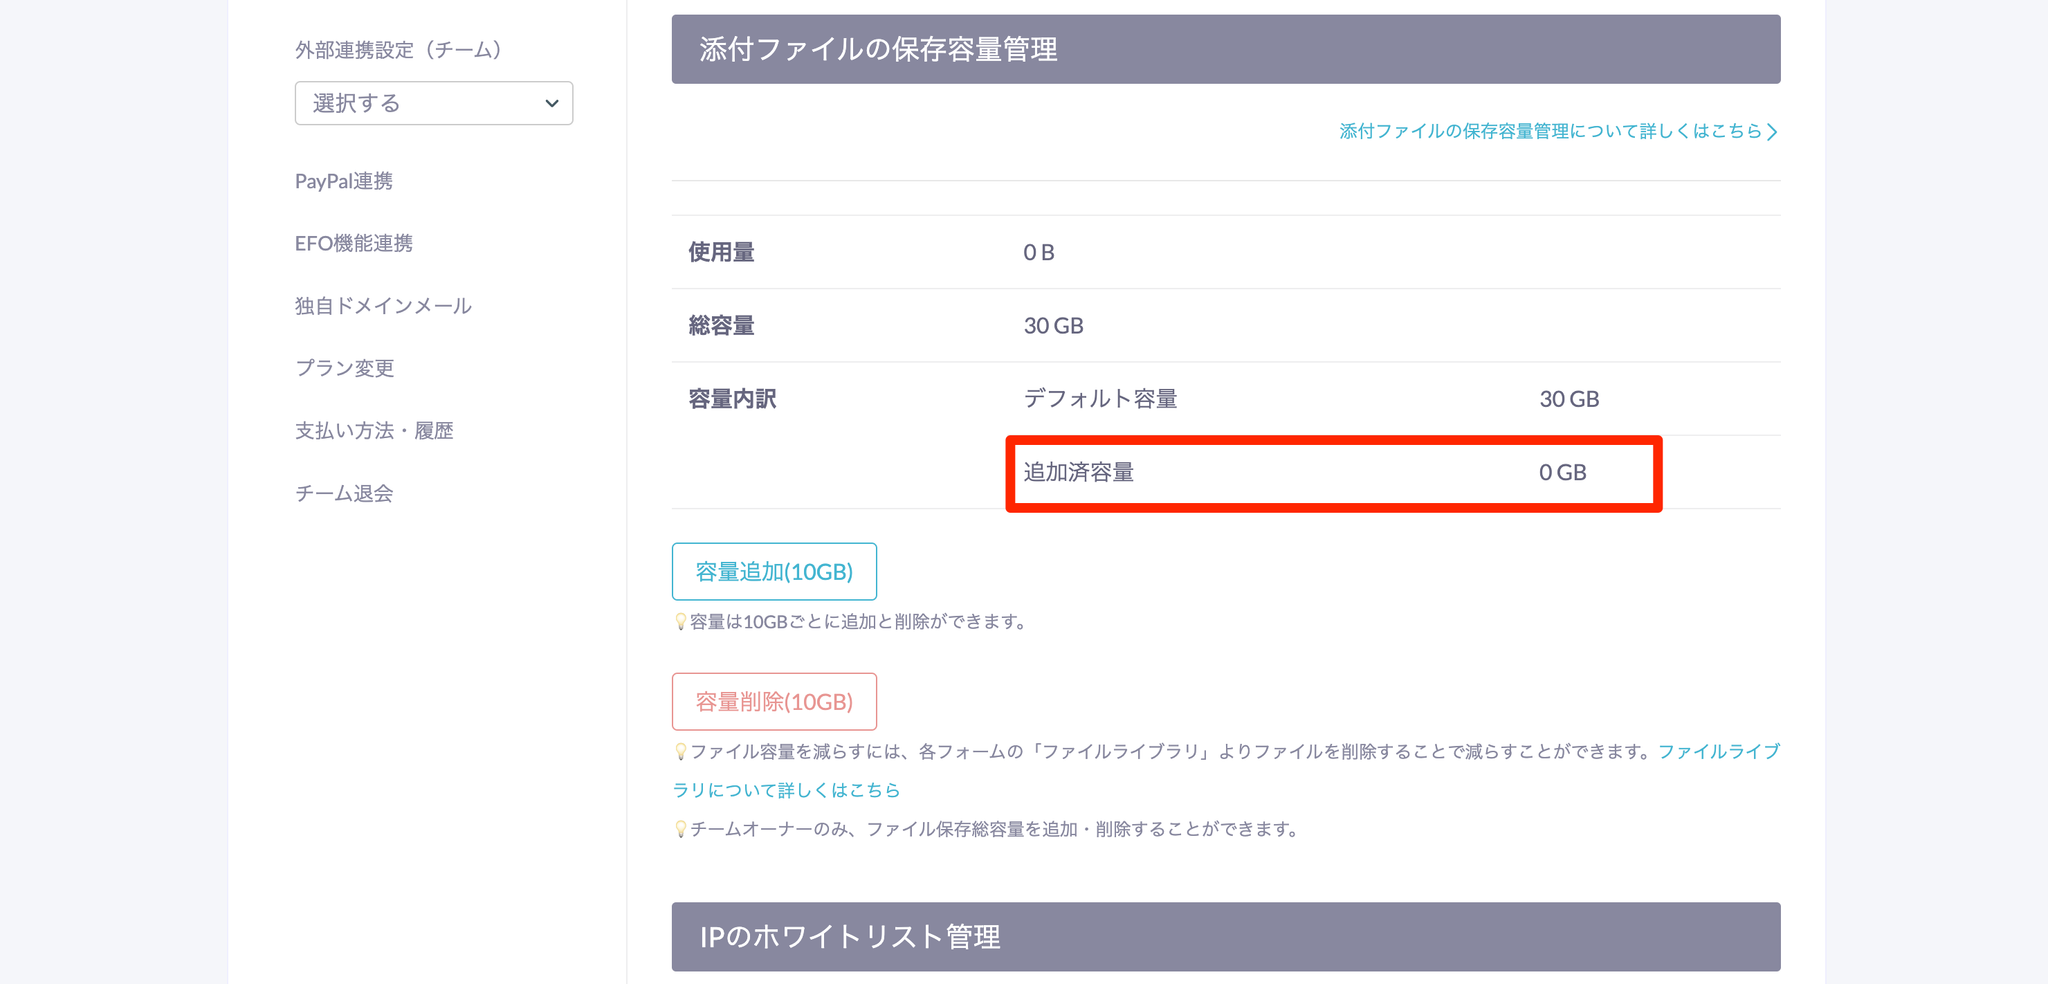Screen dimensions: 2048x984
Task: Go to EFO機能連携 settings
Action: pyautogui.click(x=353, y=243)
